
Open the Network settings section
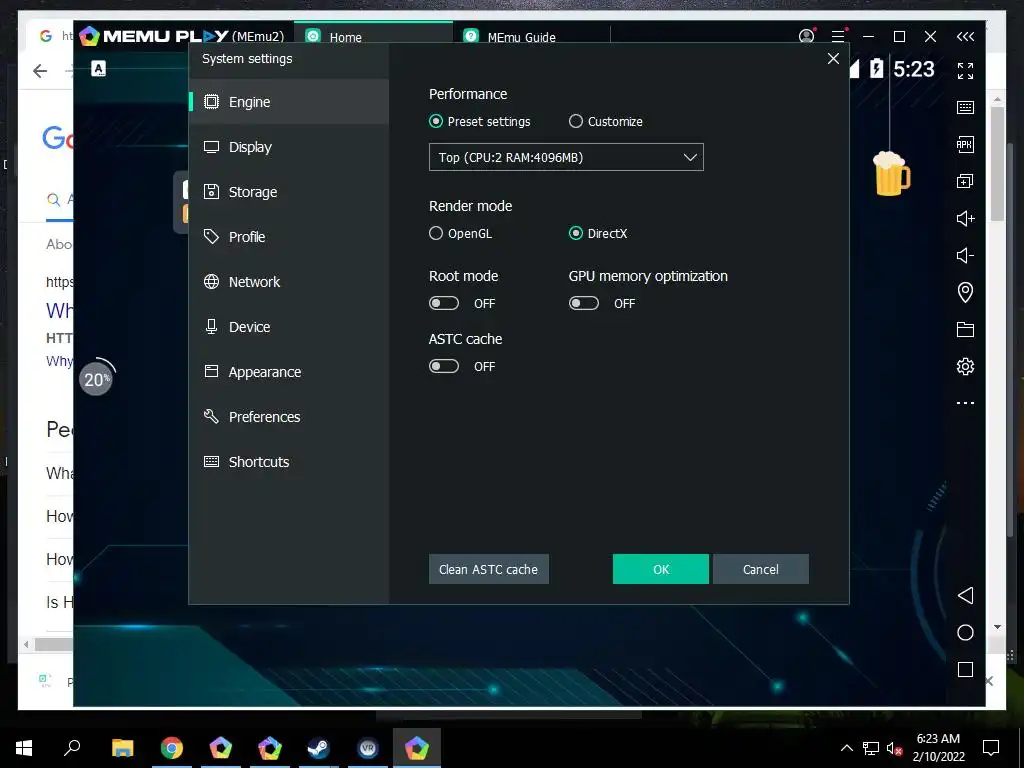click(289, 282)
